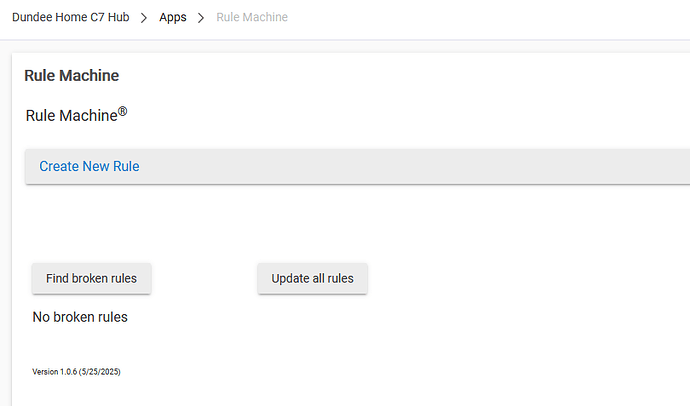Click the Rule Machine® app title
Screen dimensions: 690x406
[70, 116]
